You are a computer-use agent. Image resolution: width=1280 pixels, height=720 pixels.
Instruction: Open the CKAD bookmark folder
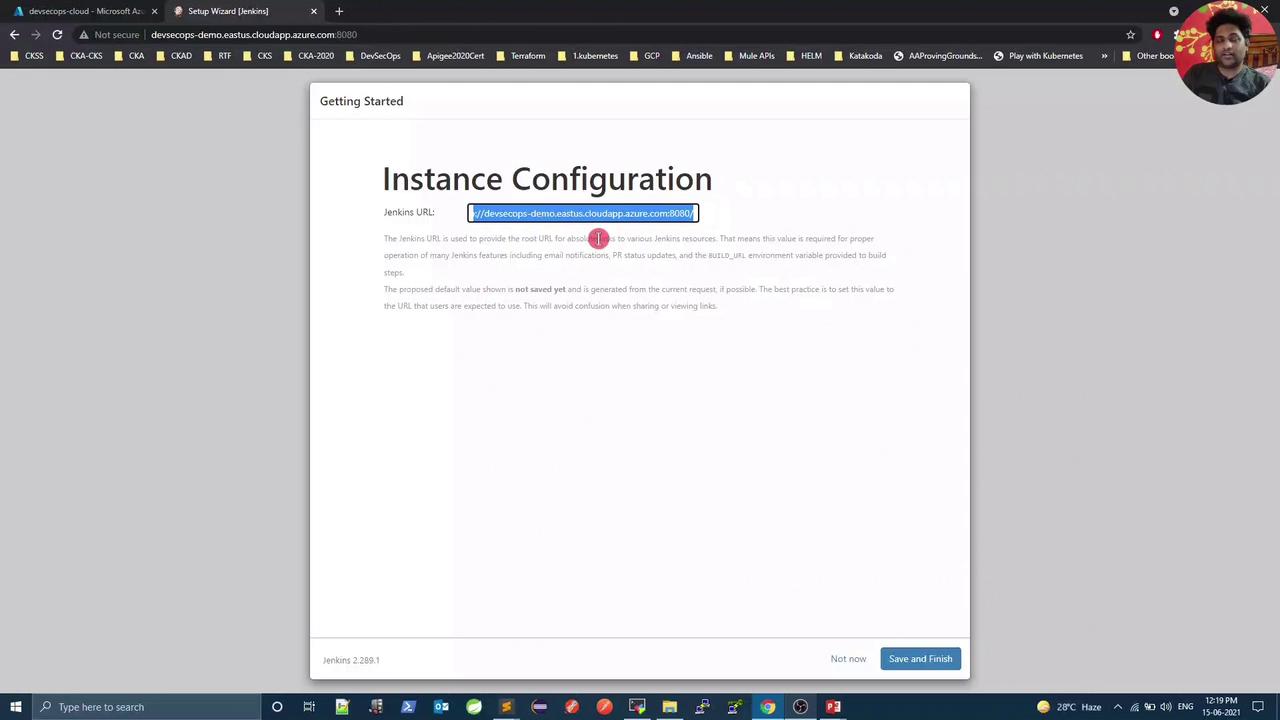(x=174, y=56)
